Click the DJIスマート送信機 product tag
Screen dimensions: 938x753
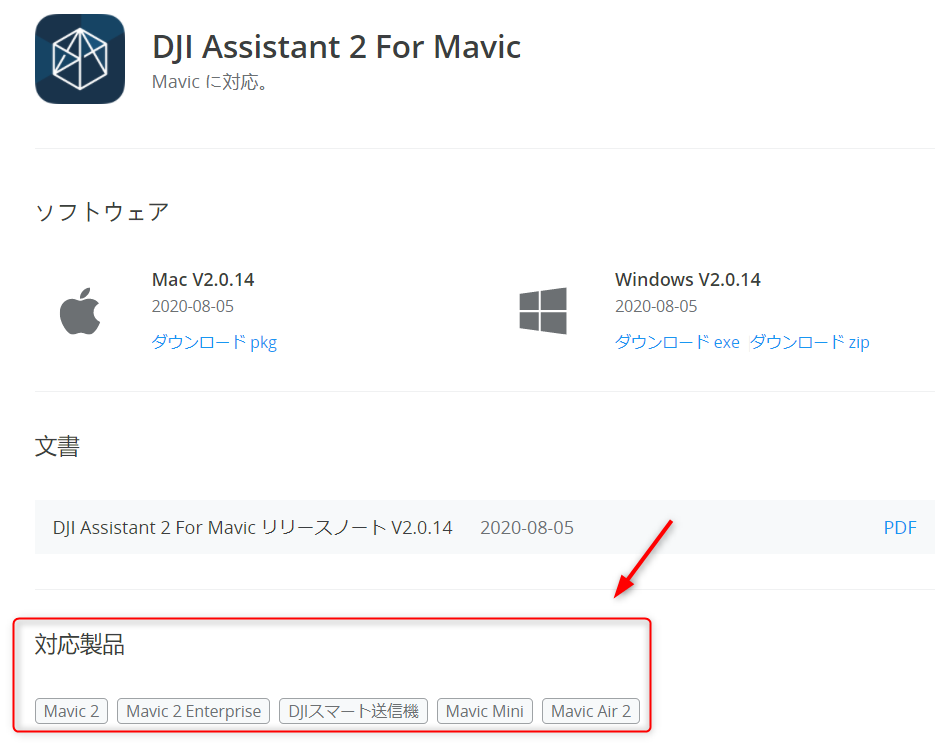pos(353,711)
